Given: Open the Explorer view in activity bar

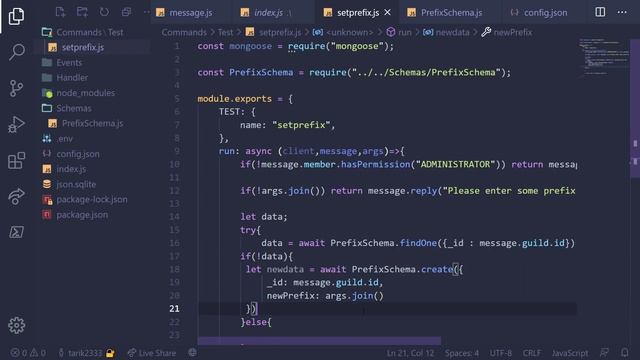Looking at the screenshot, I should (16, 16).
